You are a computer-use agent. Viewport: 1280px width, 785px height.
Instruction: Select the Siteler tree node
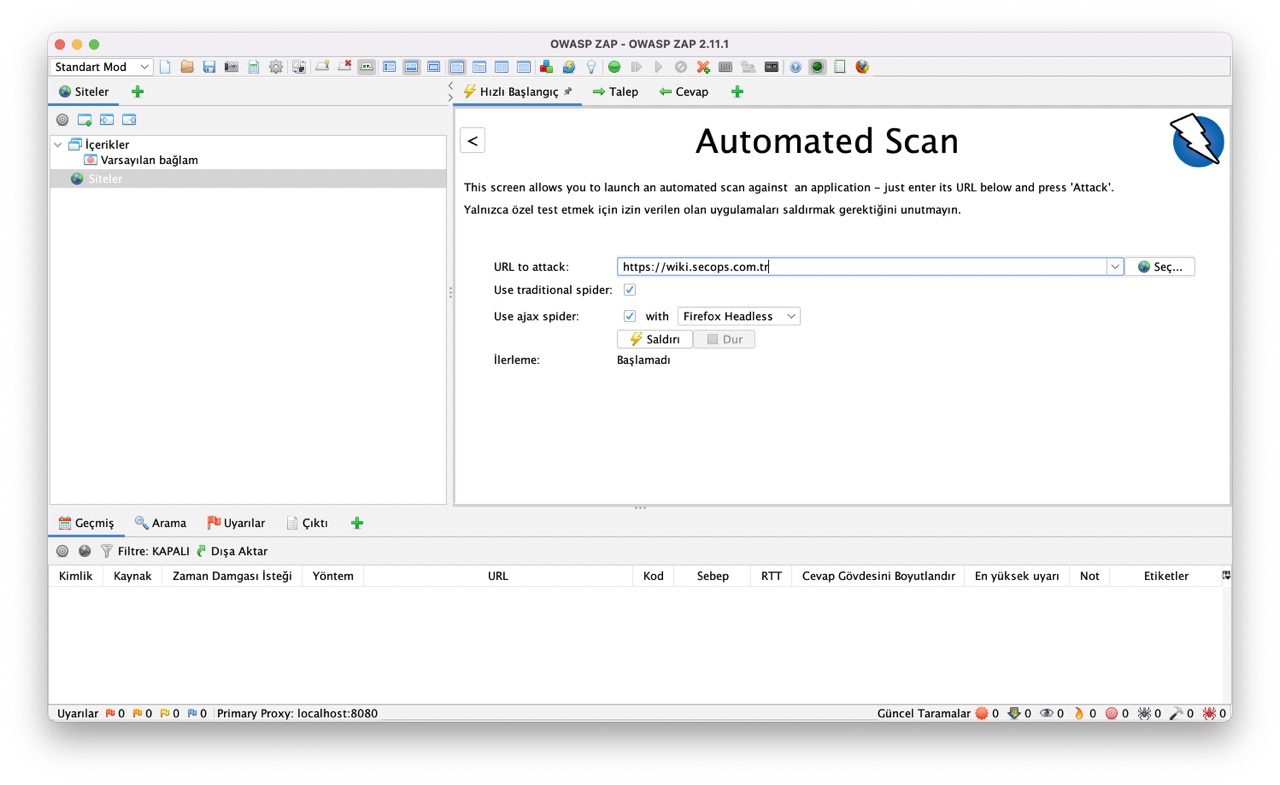click(105, 179)
